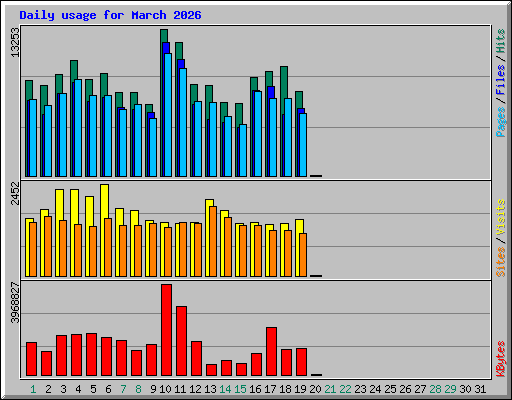Click day 15 on the x-axis
The width and height of the screenshot is (512, 400).
[x=240, y=389]
